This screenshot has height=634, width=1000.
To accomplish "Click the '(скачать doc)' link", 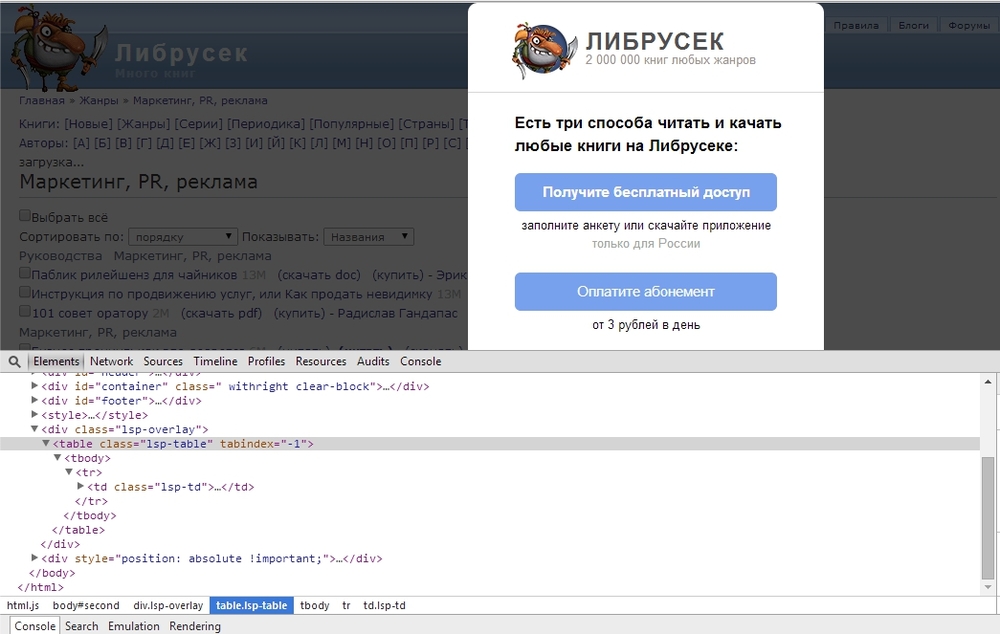I will tap(319, 275).
